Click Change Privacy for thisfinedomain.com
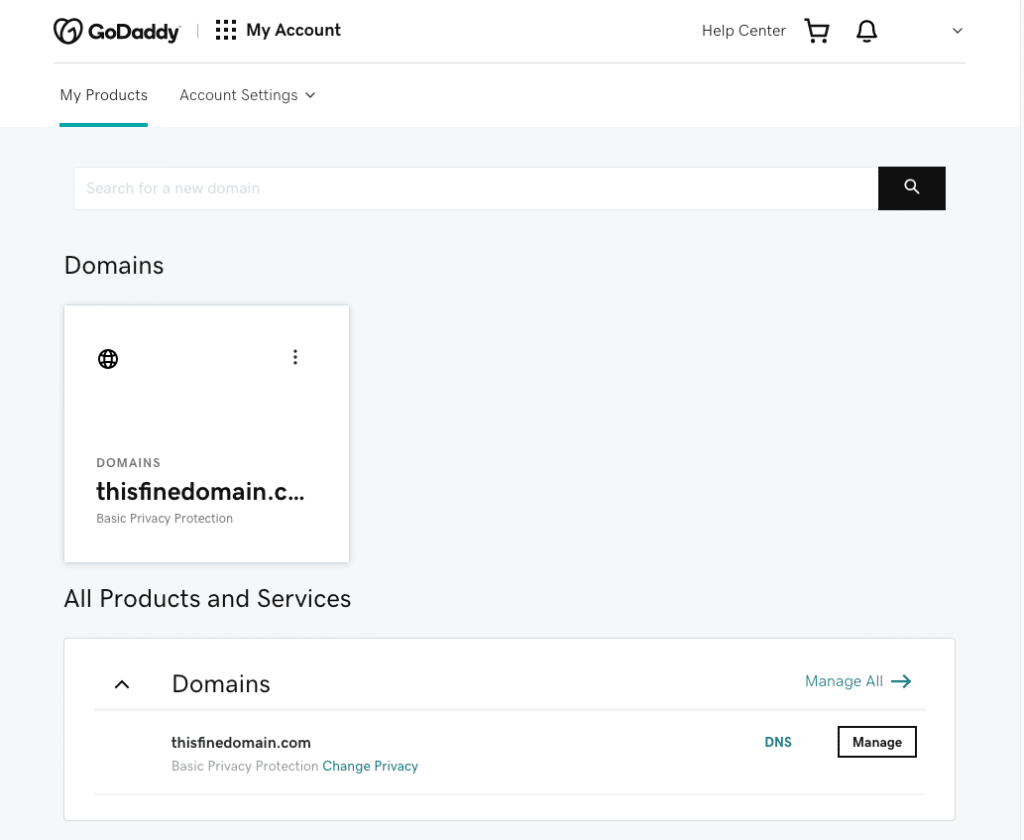Screen dimensions: 1024x840 click(x=370, y=766)
